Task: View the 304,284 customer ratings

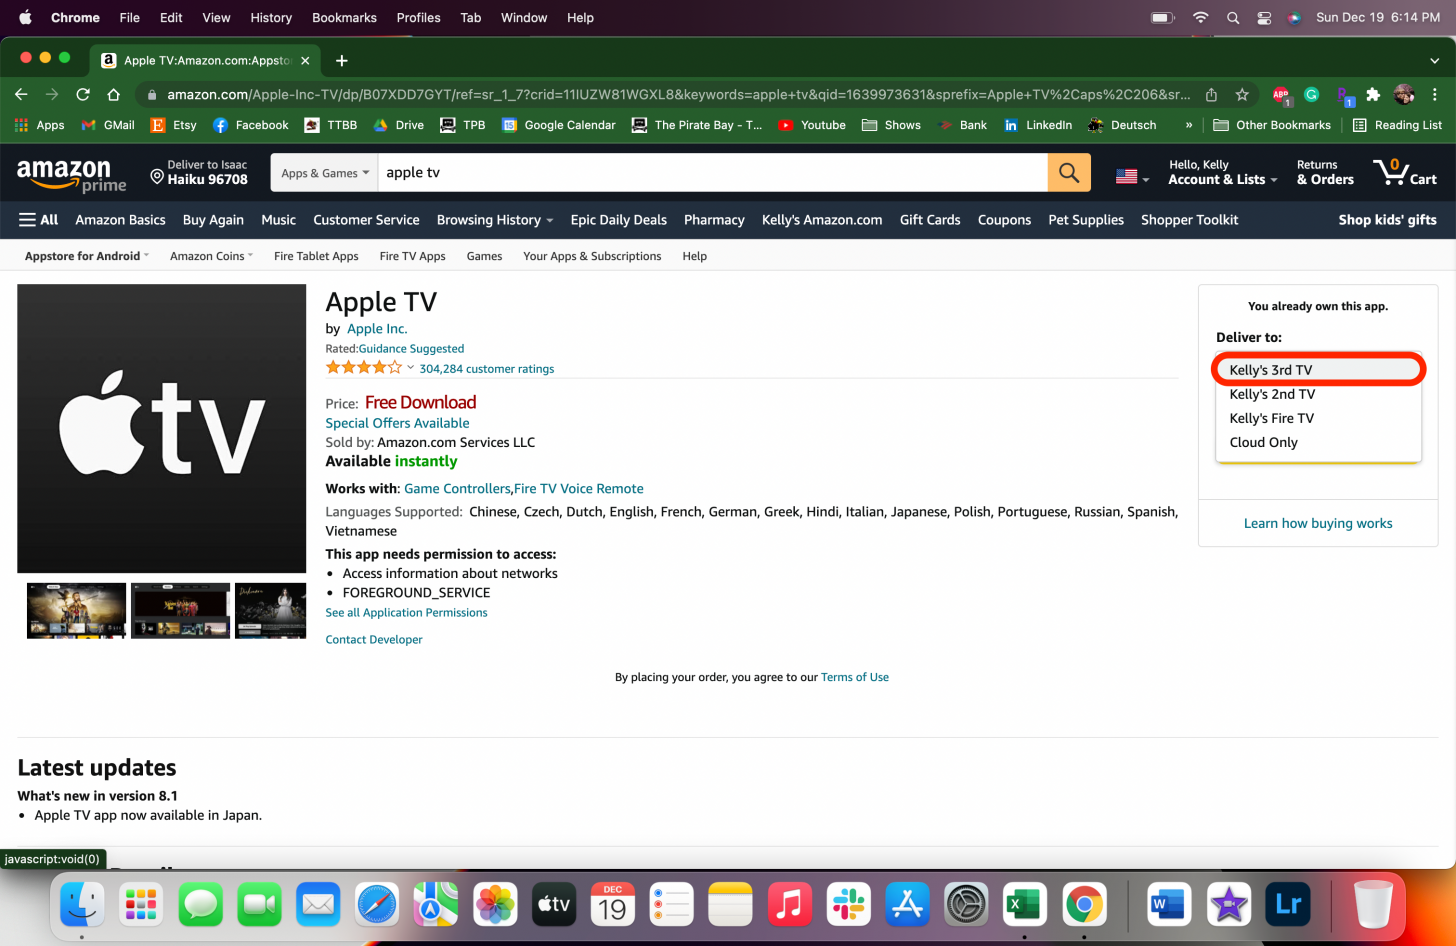Action: [487, 369]
